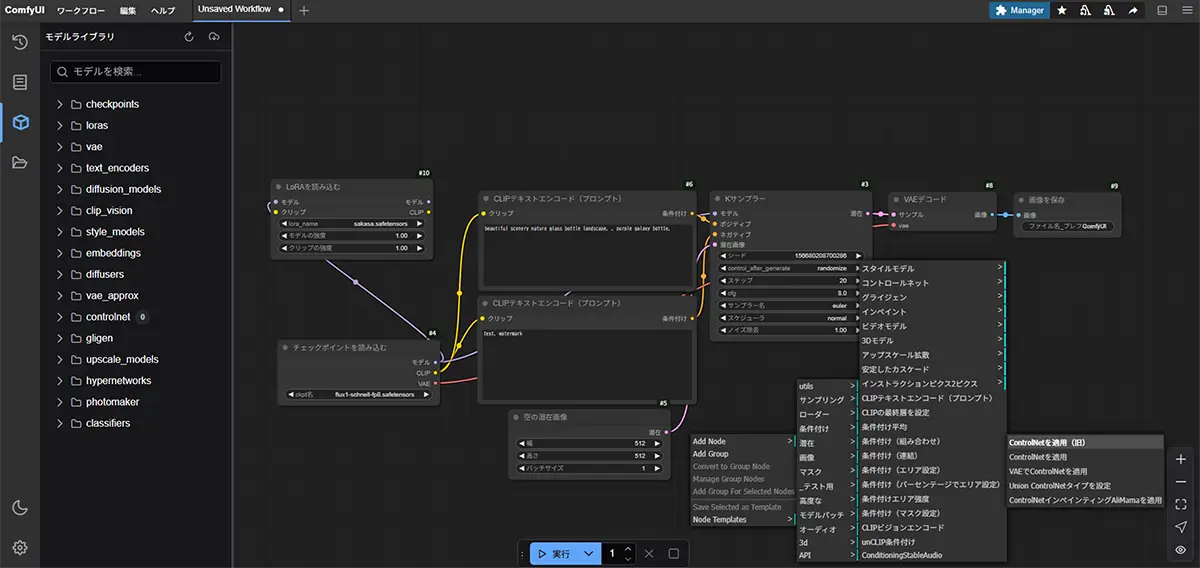Click the share arrow icon

coord(1133,10)
